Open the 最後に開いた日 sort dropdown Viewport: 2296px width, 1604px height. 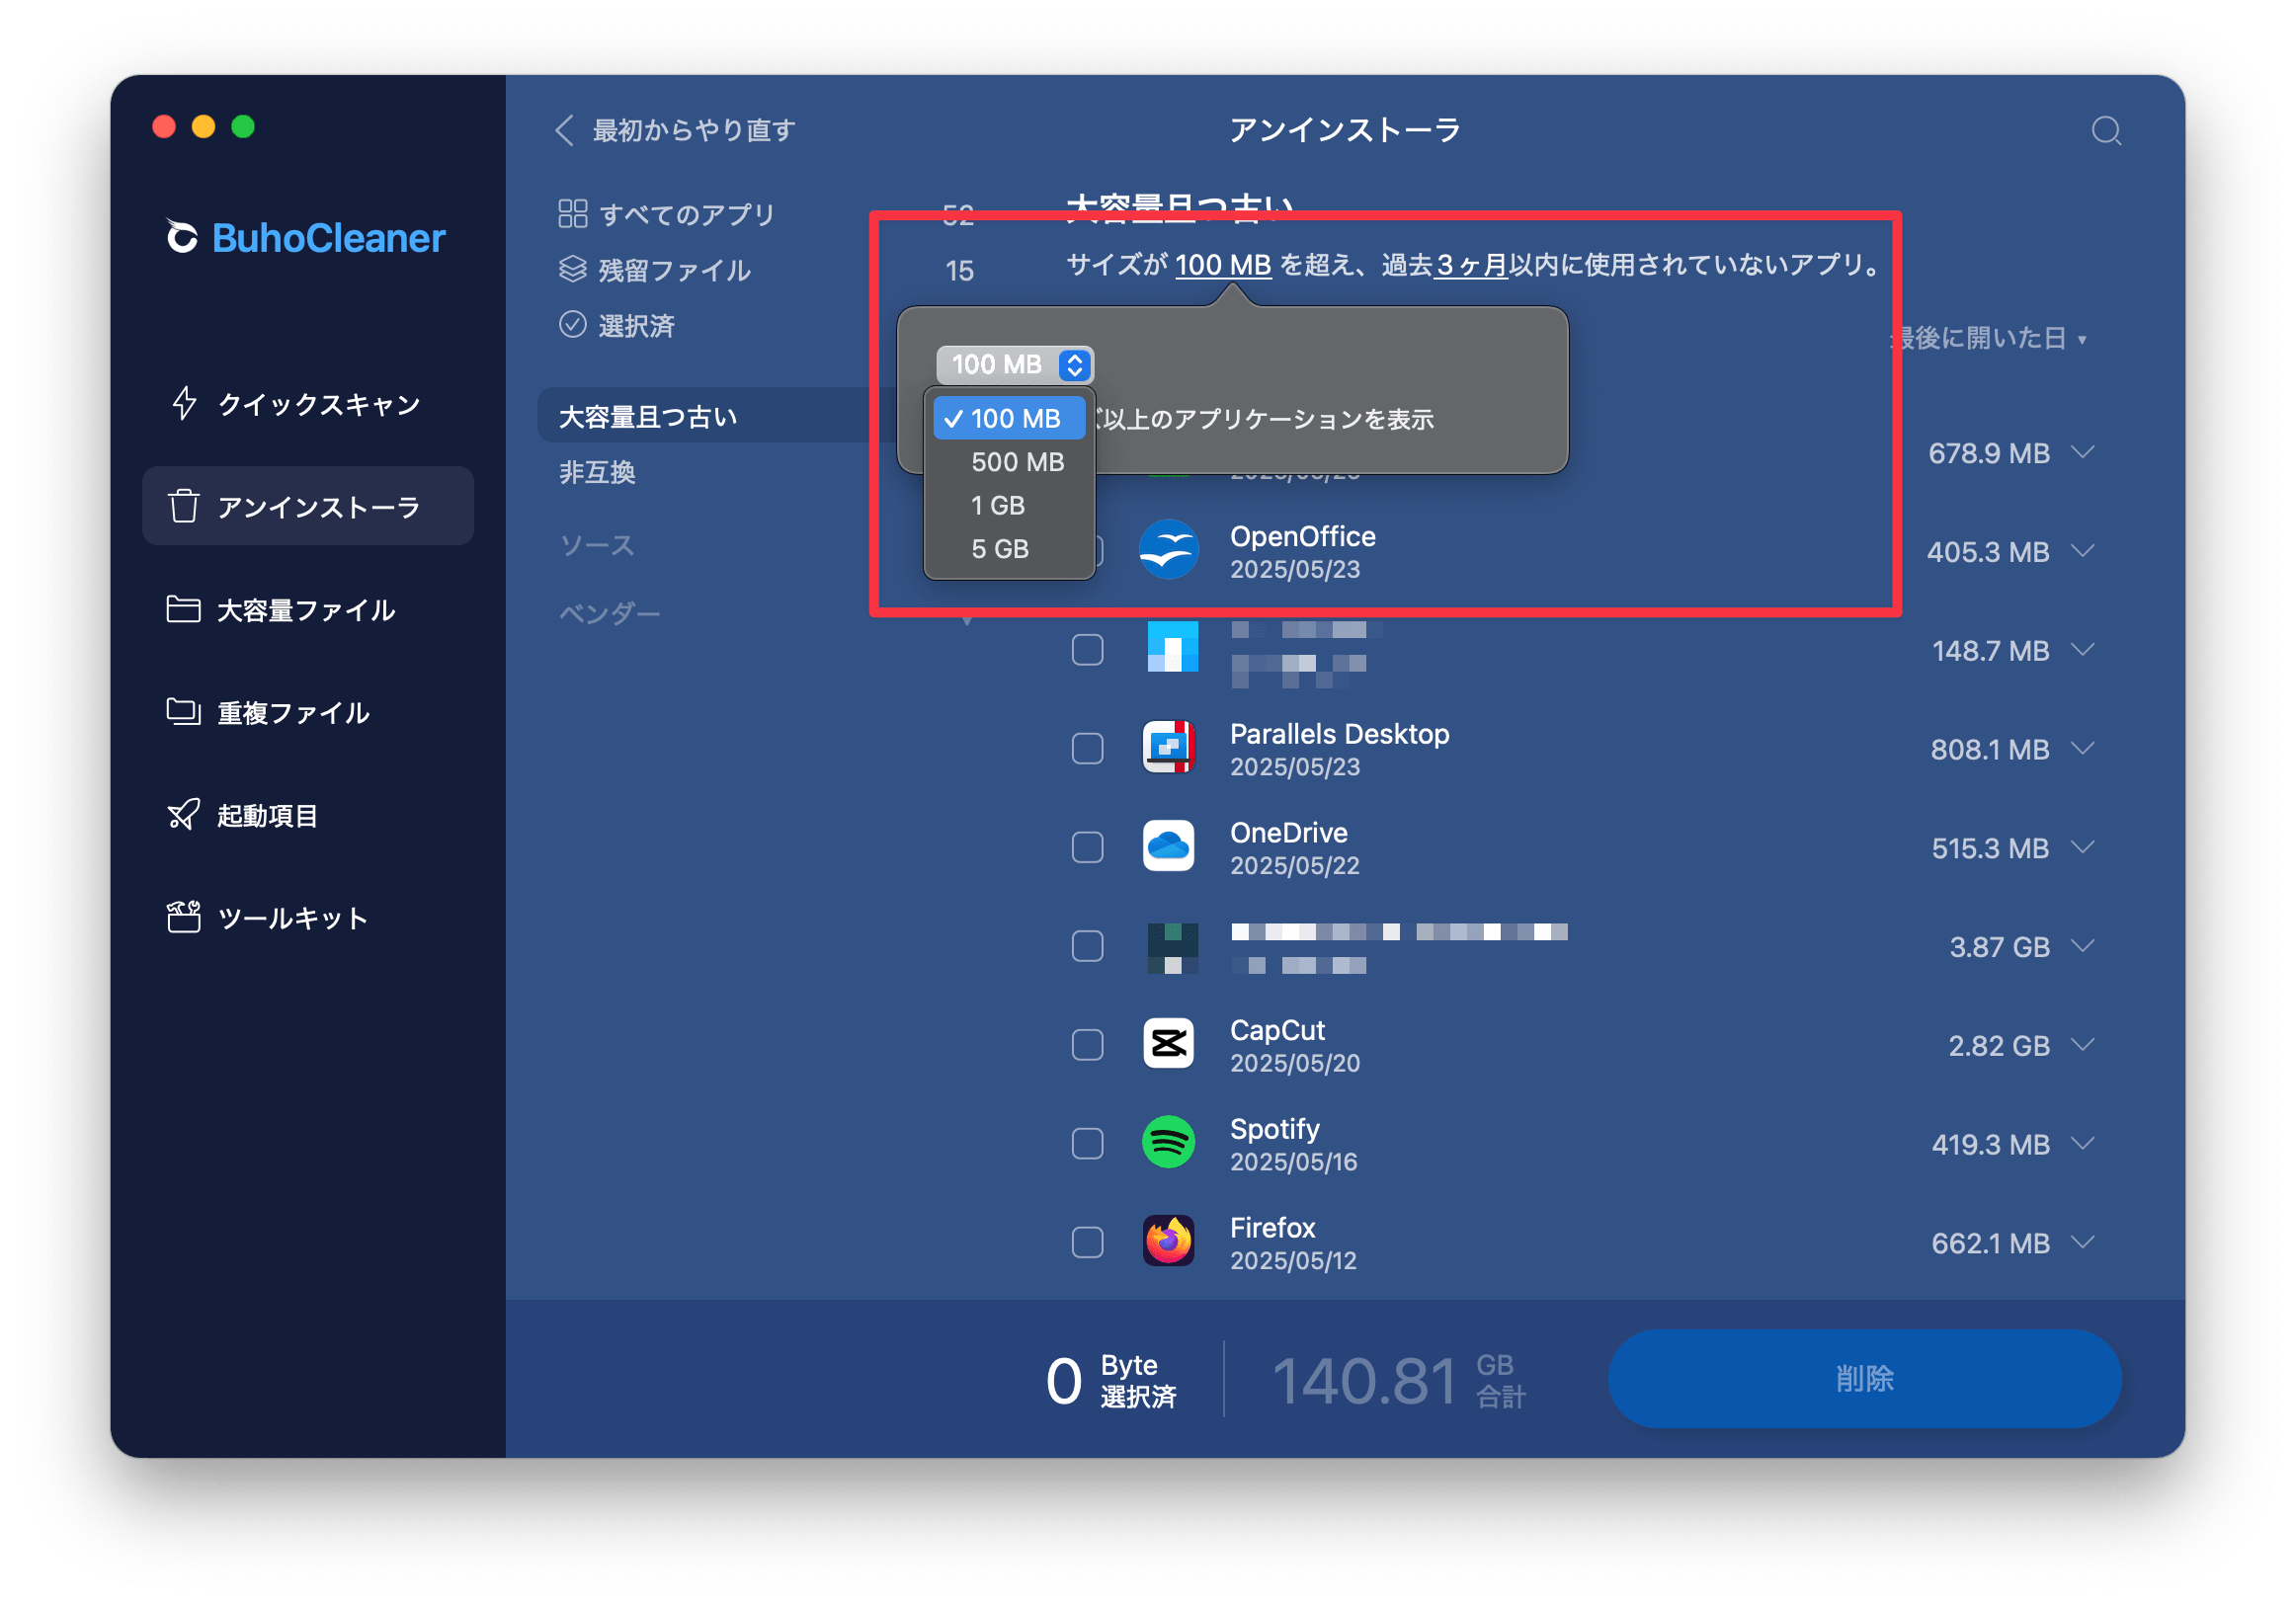pos(1992,338)
